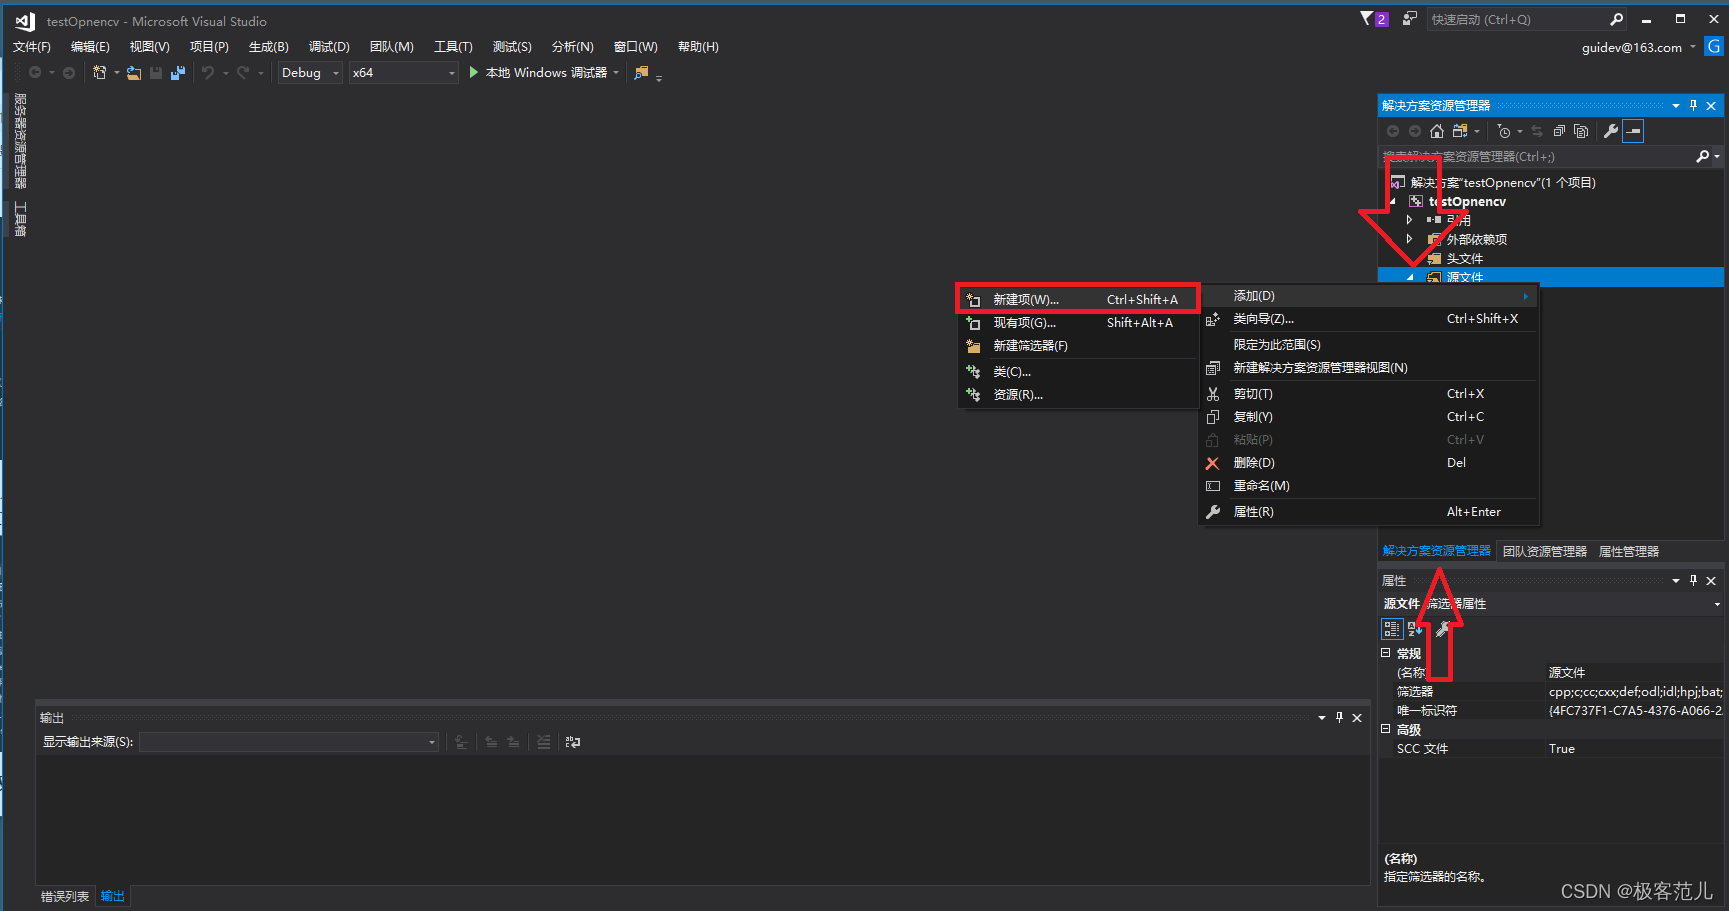Click the Show All Files icon in Solution Explorer
Screen dimensions: 1729x911
tap(1581, 131)
